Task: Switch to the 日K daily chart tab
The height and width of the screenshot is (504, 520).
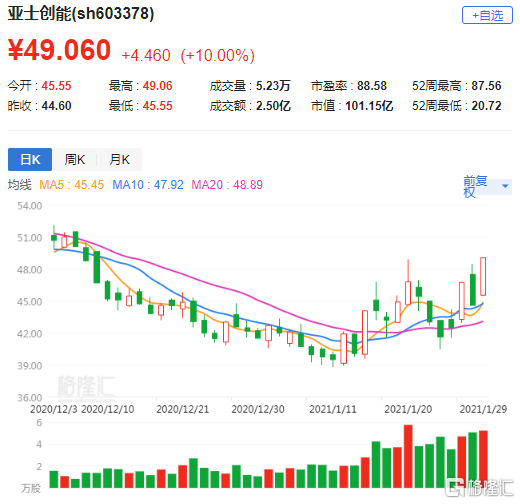Action: click(30, 159)
